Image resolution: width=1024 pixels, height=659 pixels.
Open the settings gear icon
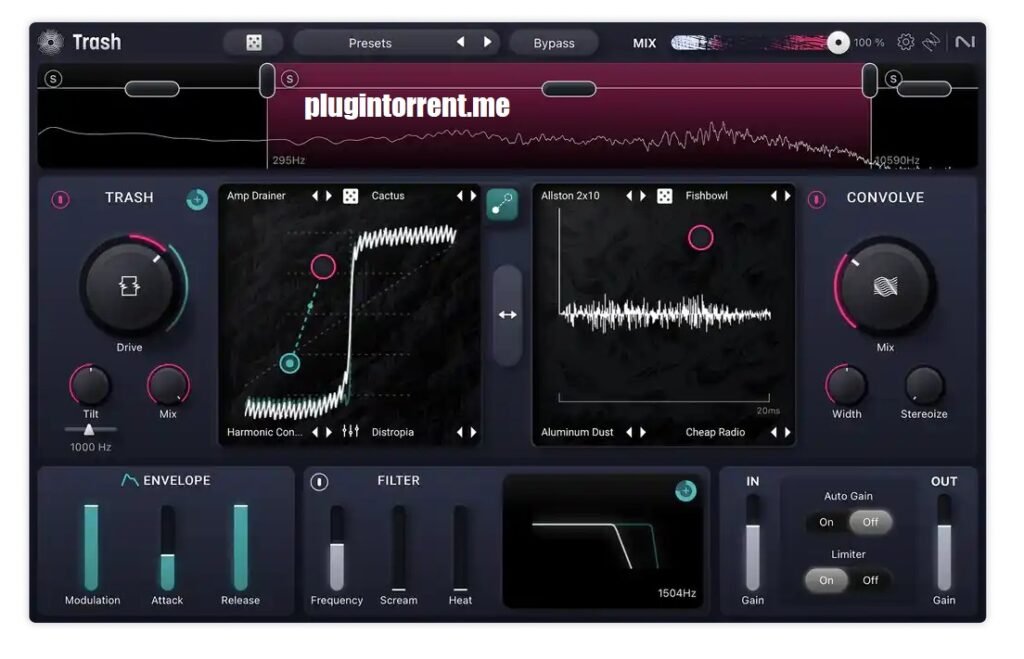point(905,42)
